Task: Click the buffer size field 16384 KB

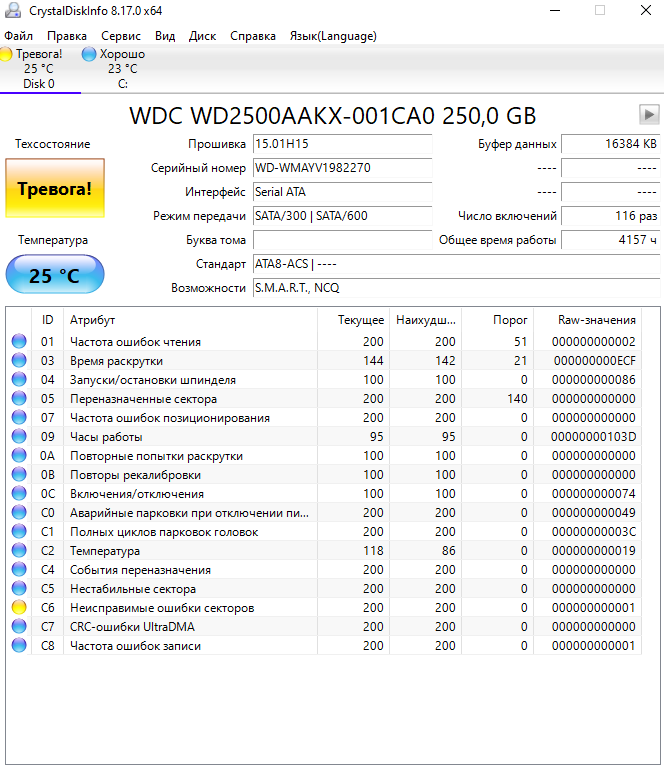Action: [x=611, y=144]
